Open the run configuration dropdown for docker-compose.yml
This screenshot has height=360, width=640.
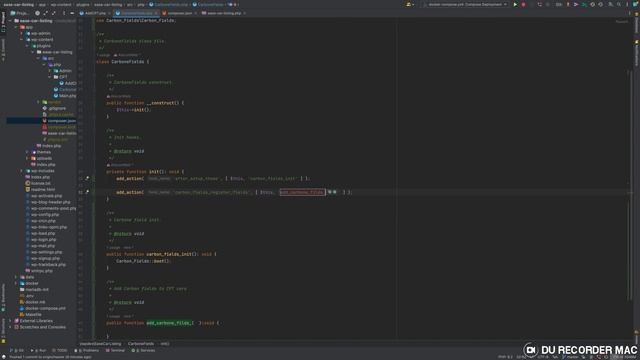(465, 4)
